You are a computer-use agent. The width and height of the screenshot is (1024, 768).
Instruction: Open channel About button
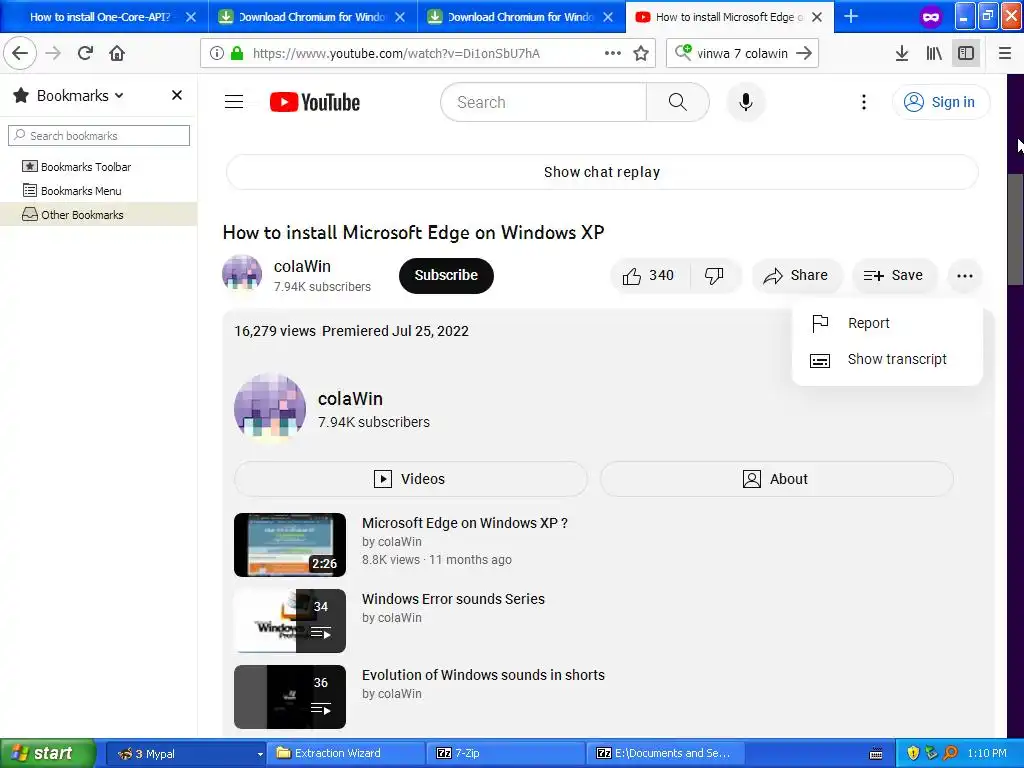click(776, 479)
